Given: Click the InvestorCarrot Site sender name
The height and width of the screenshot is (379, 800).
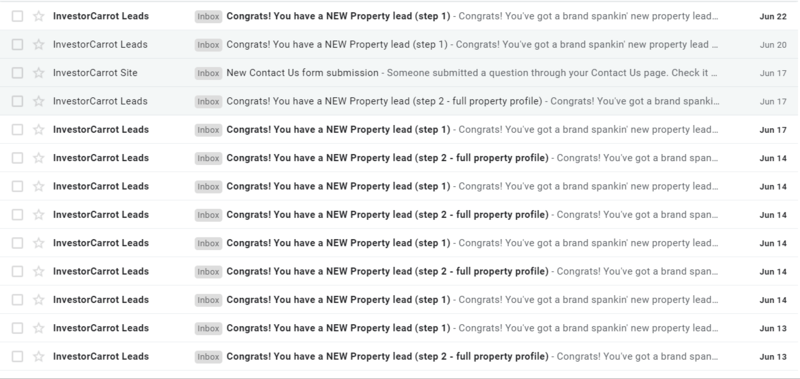Looking at the screenshot, I should (95, 73).
